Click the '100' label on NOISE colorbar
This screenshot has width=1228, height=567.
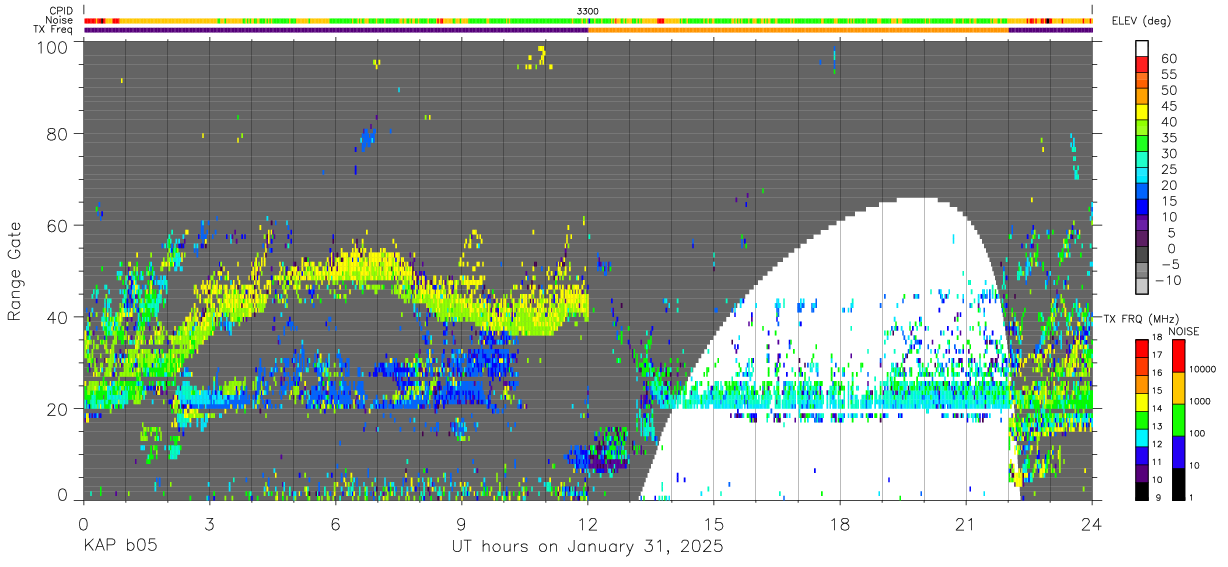pyautogui.click(x=1197, y=434)
